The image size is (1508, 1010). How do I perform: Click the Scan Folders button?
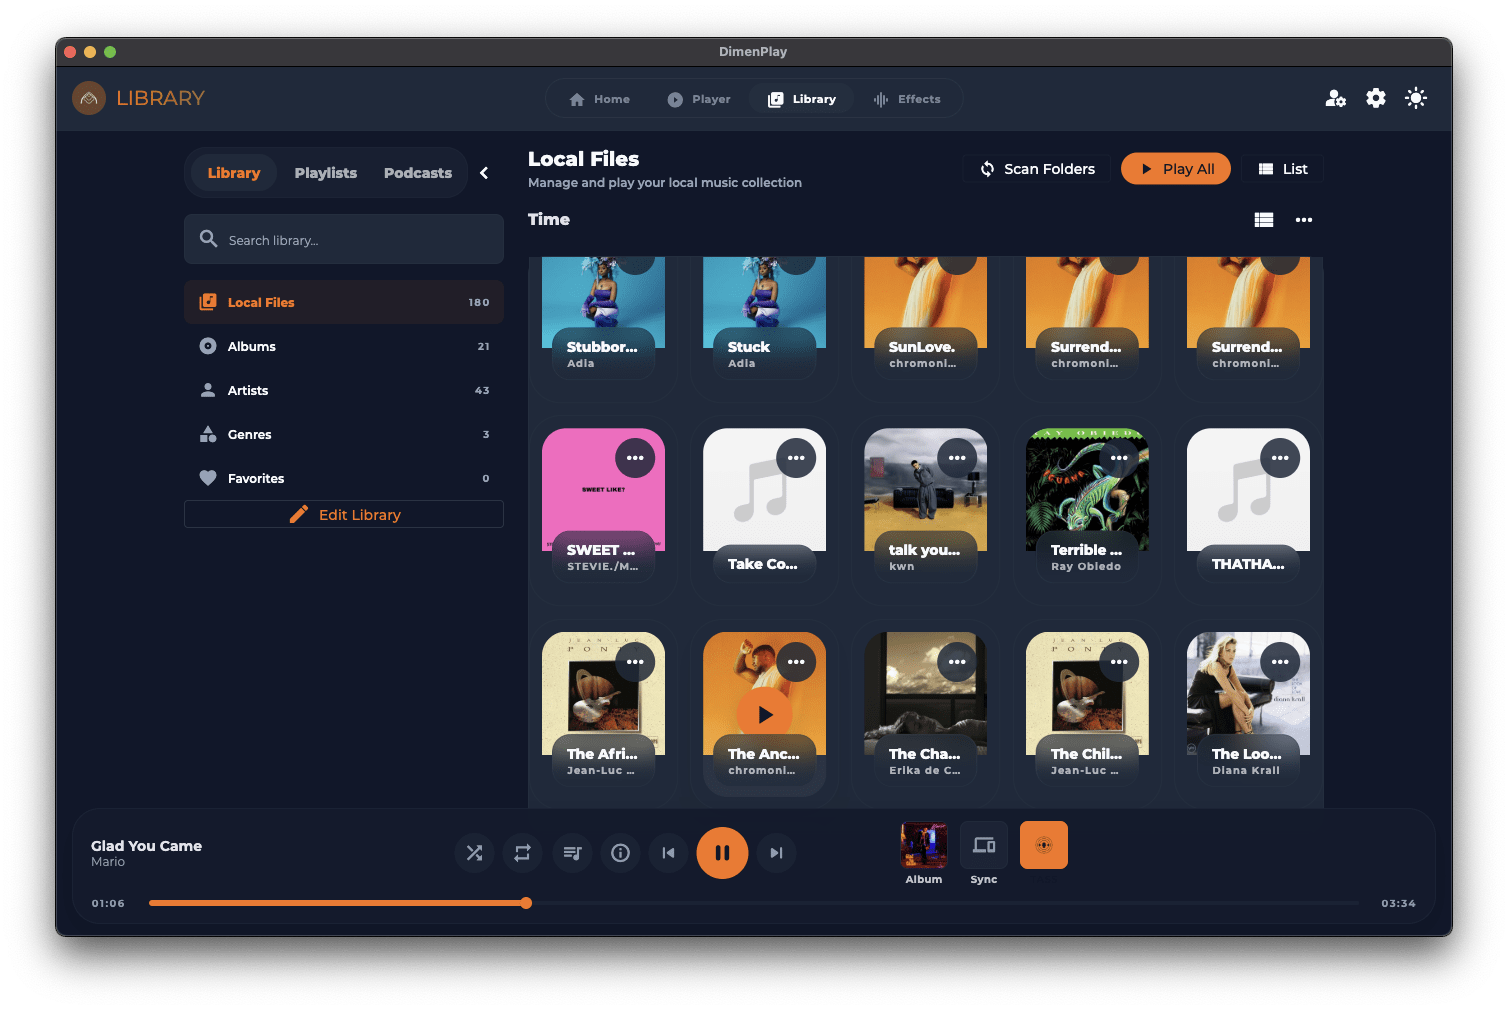pos(1037,169)
